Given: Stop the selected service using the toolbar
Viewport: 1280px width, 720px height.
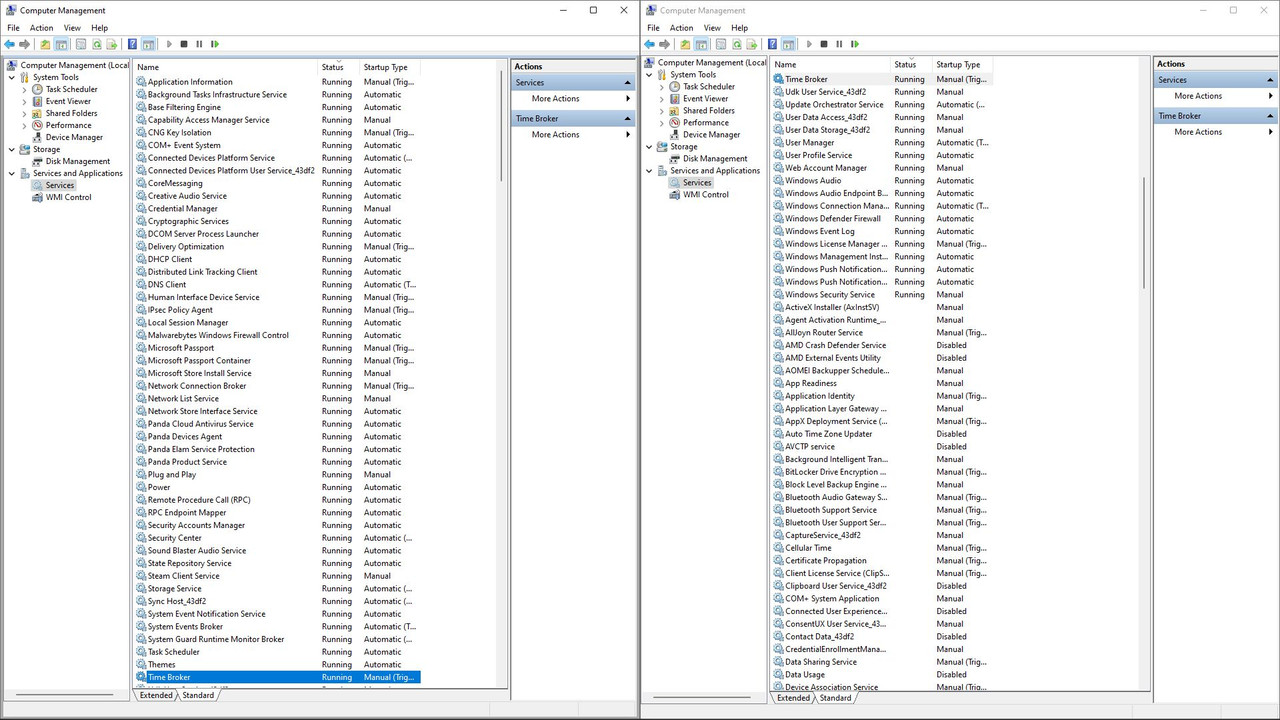Looking at the screenshot, I should click(x=184, y=43).
